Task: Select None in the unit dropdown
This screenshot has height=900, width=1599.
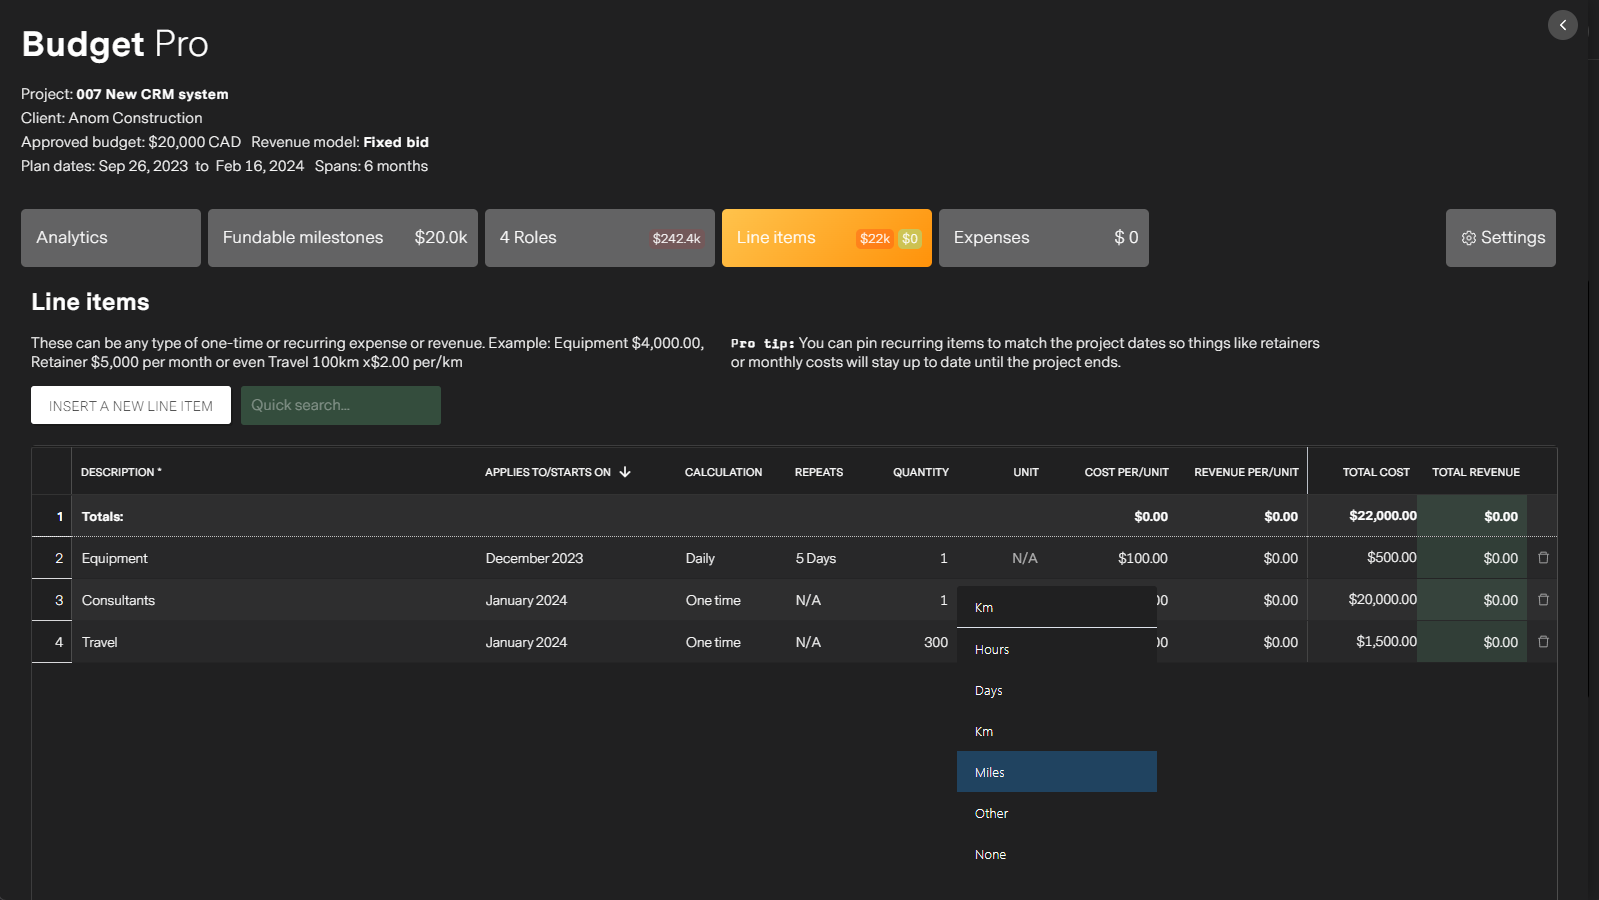Action: click(1057, 854)
